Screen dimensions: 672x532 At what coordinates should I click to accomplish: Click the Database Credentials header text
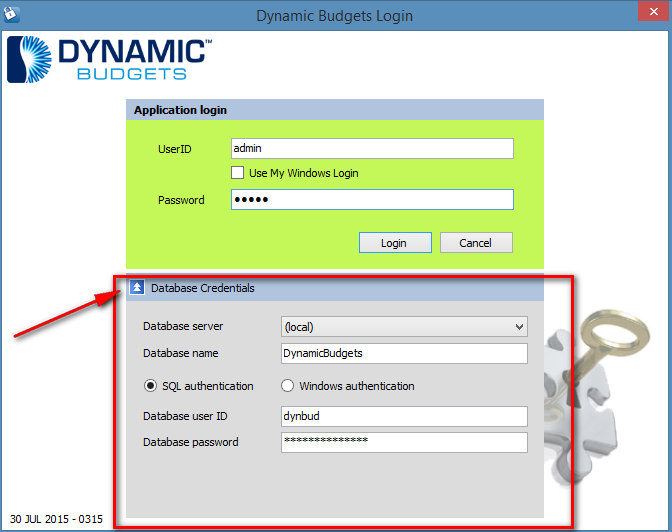click(x=203, y=288)
